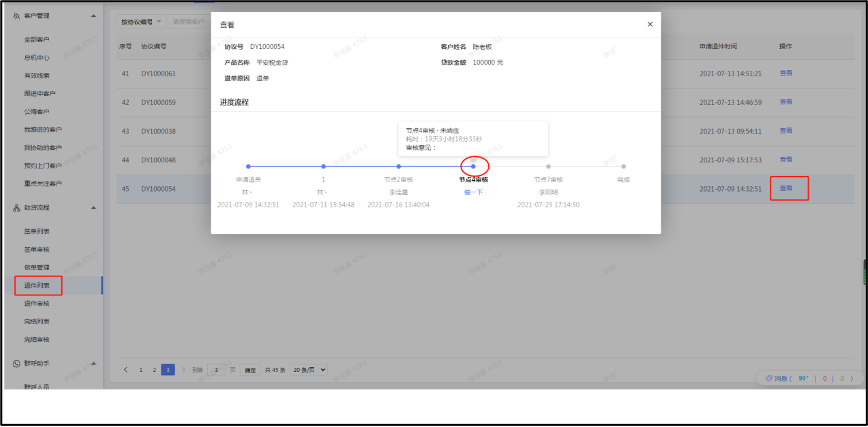This screenshot has height=427, width=868.
Task: Open 退件审核 in the sidebar
Action: coord(37,303)
